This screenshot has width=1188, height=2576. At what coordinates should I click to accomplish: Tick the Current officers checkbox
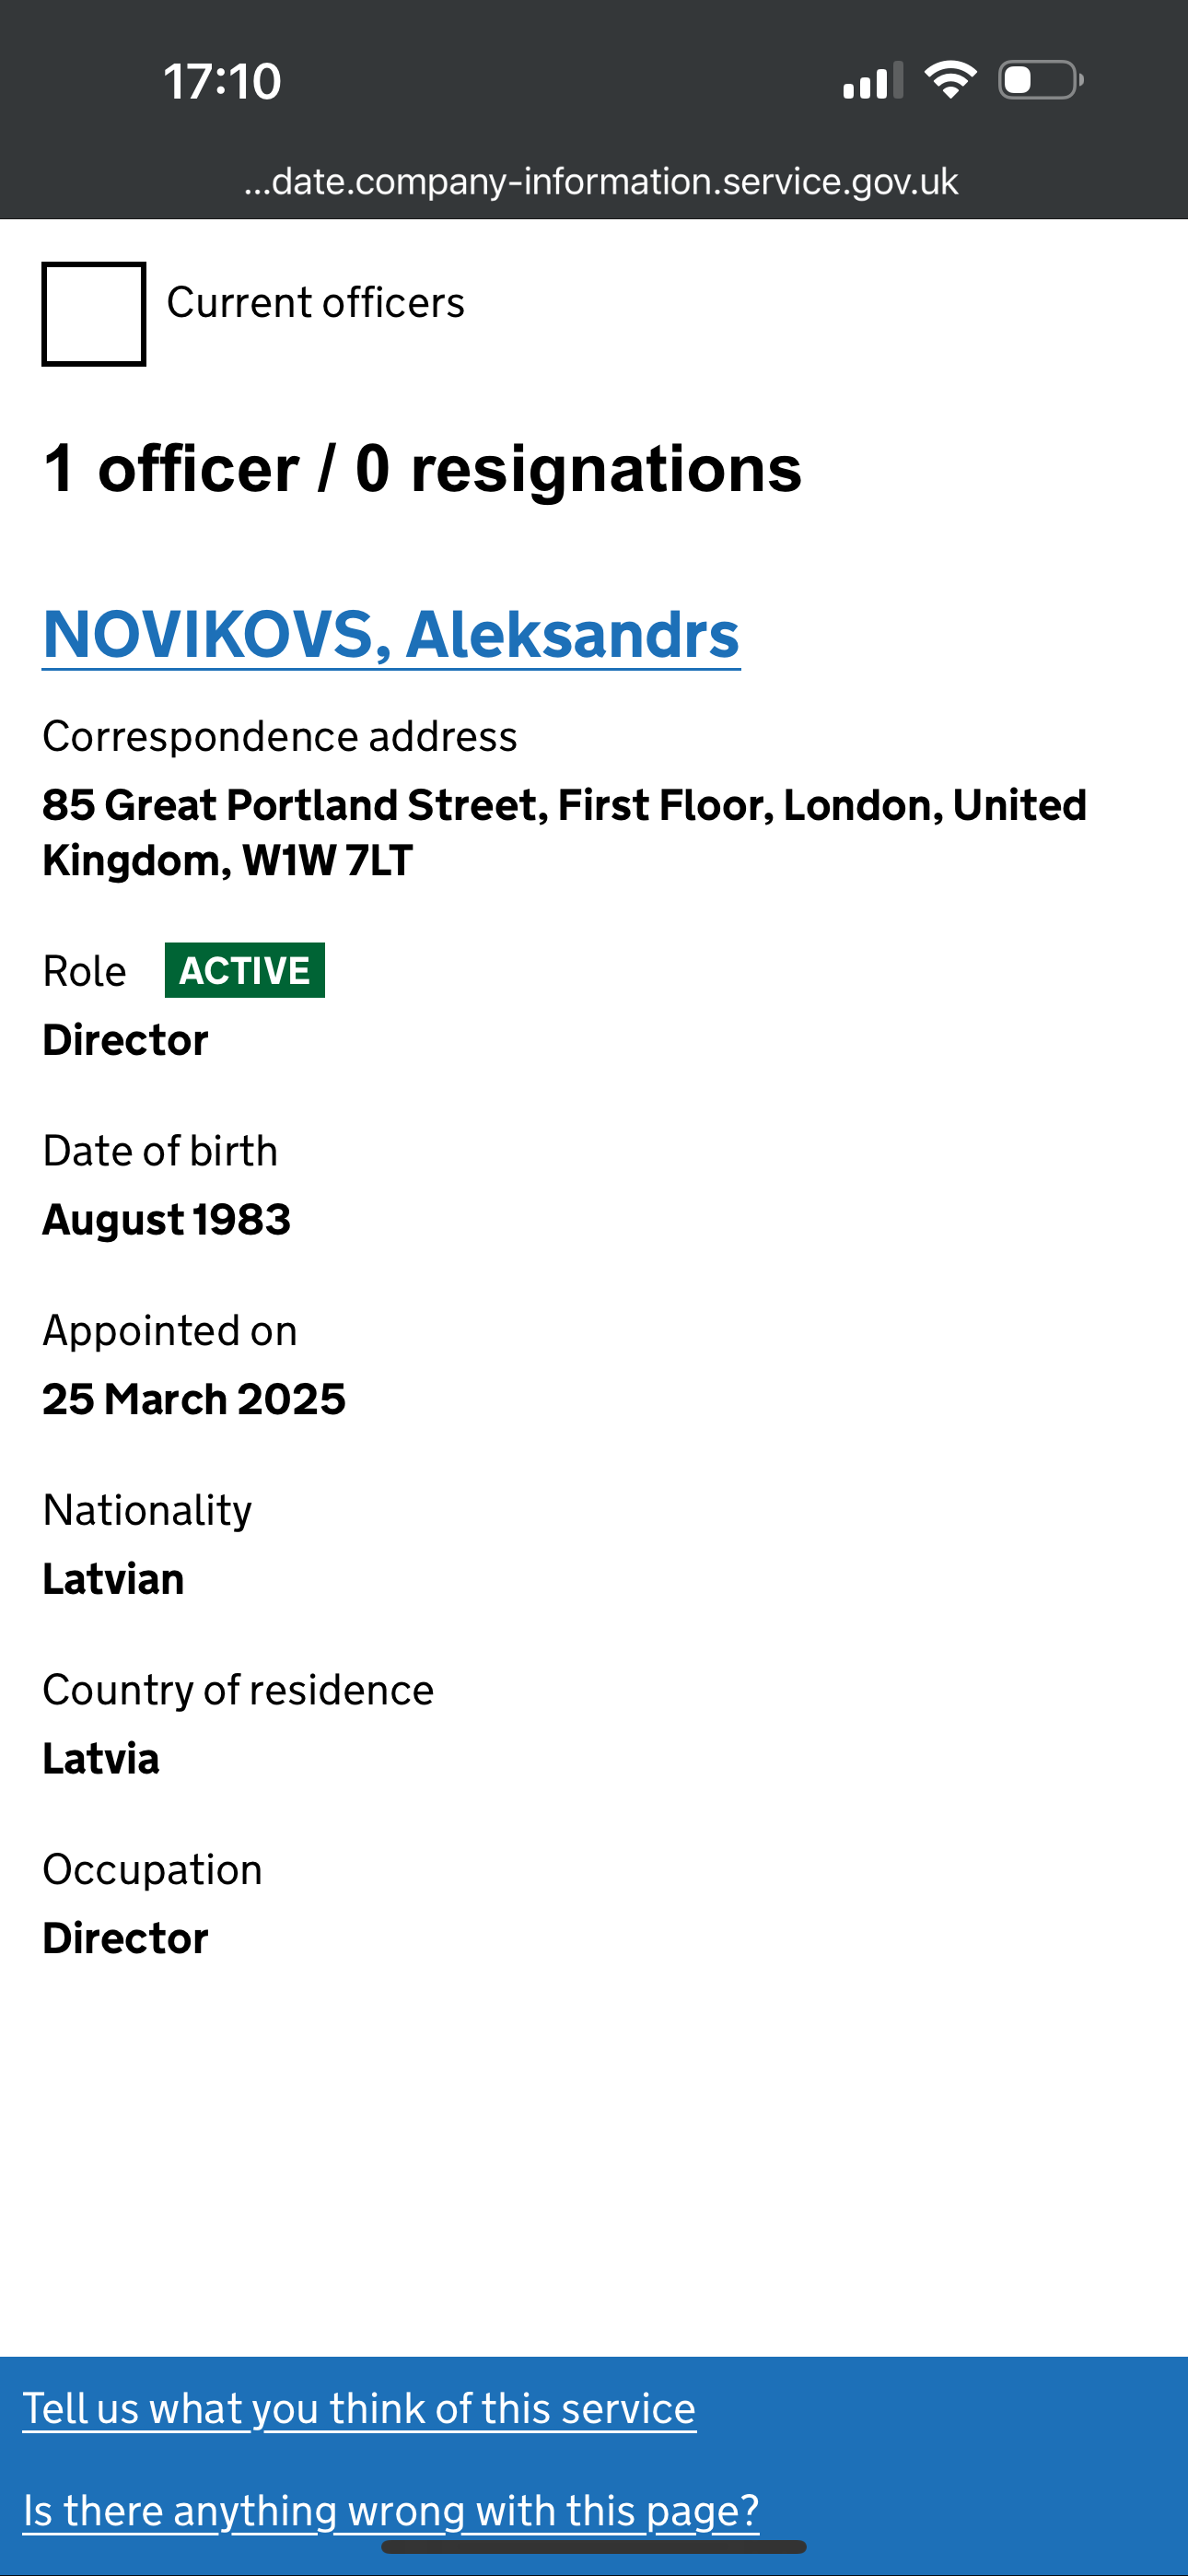pyautogui.click(x=93, y=314)
